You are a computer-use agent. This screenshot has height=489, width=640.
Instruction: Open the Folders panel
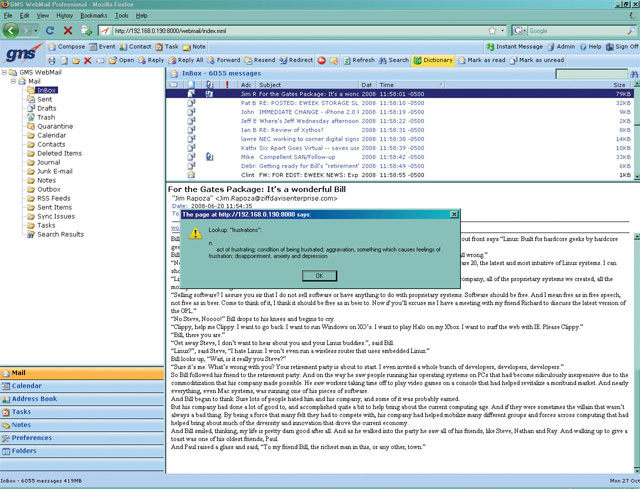point(82,451)
